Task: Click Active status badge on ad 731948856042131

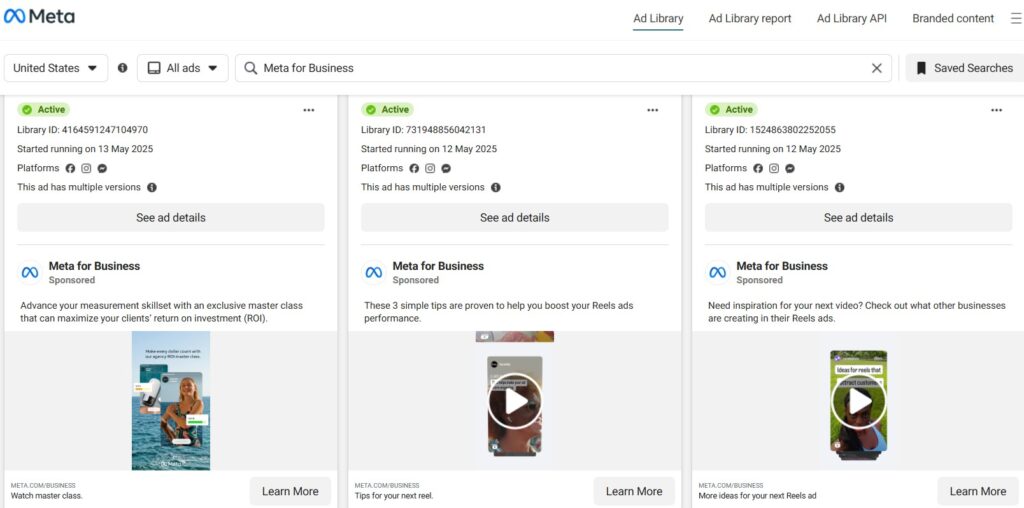Action: point(387,110)
